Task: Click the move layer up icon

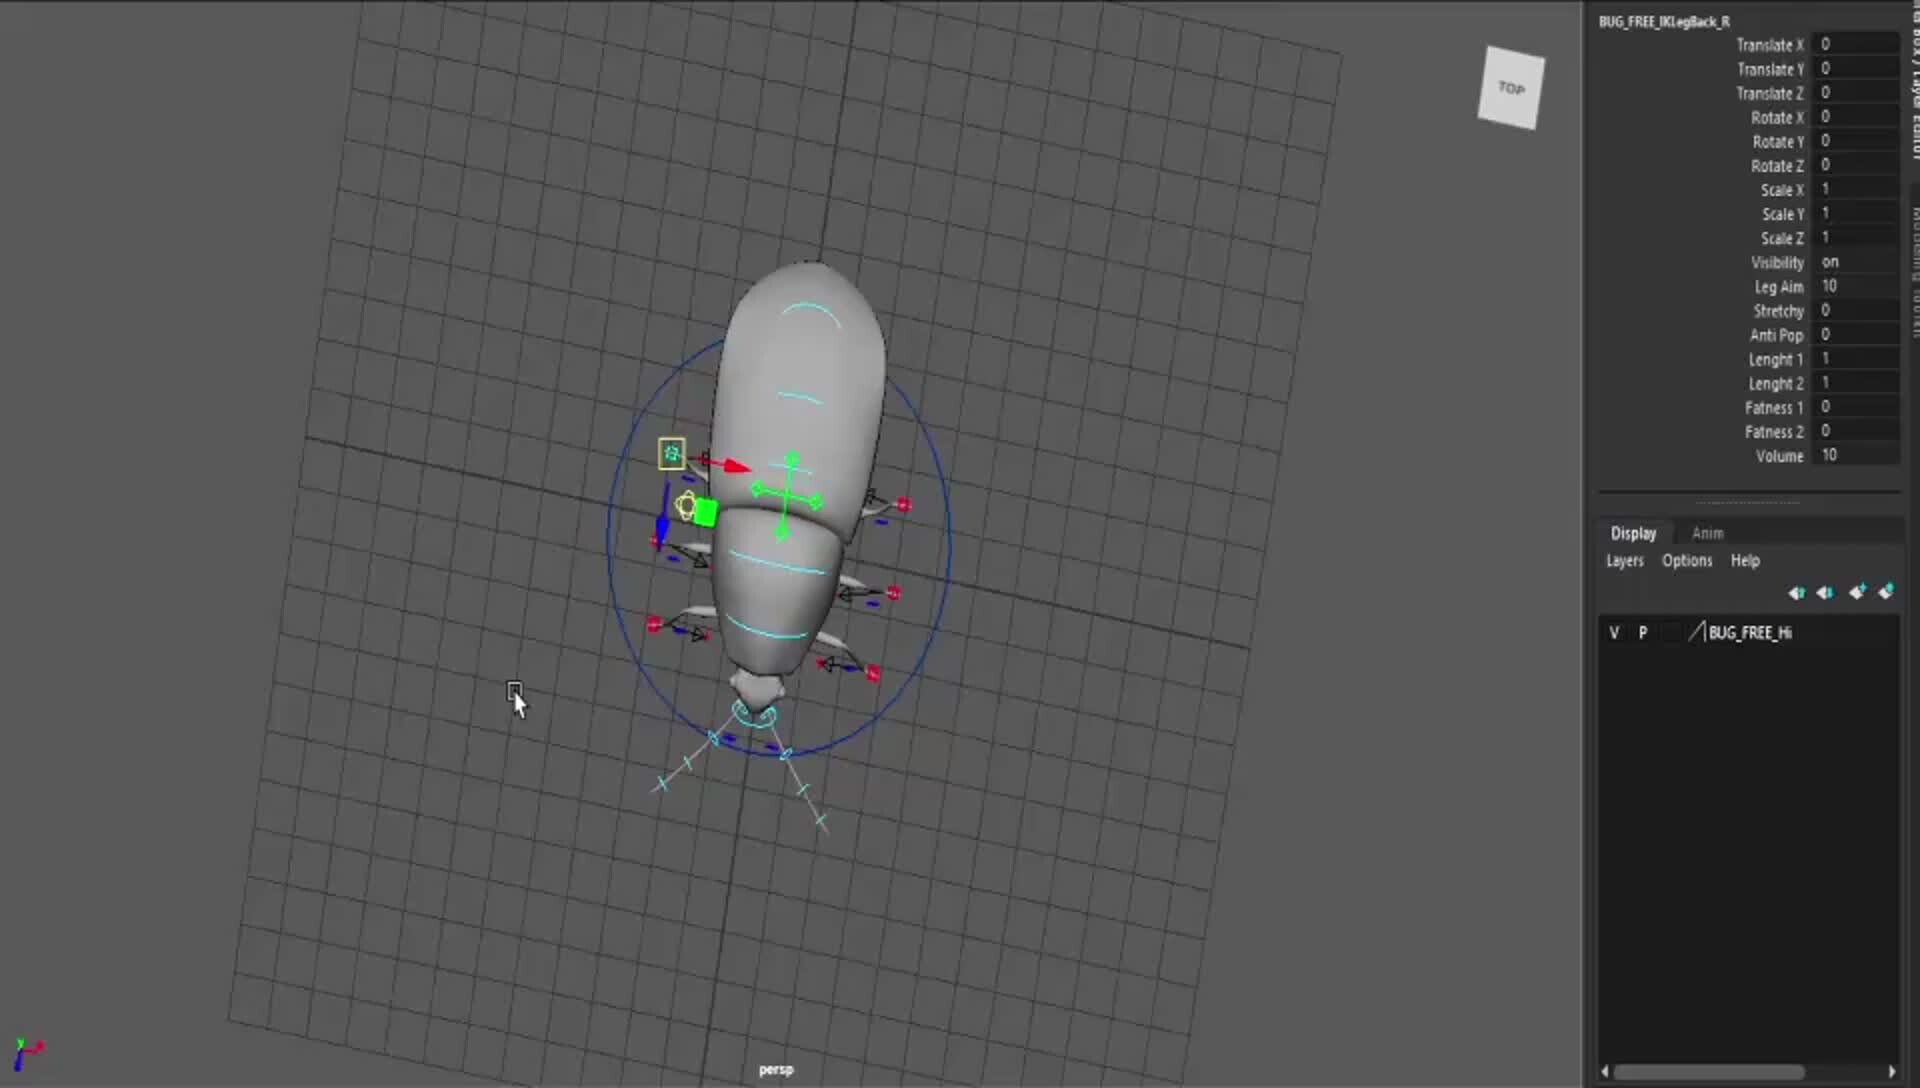Action: (1796, 593)
